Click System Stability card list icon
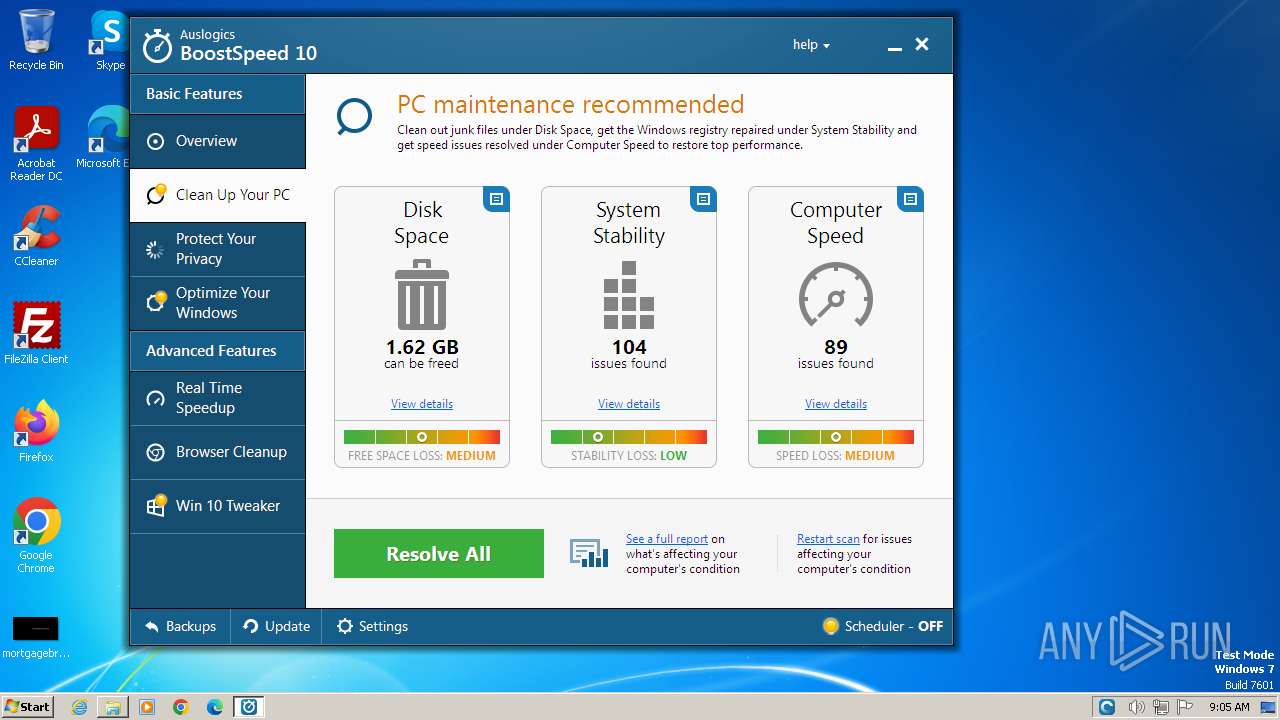The image size is (1280, 720). tap(703, 199)
